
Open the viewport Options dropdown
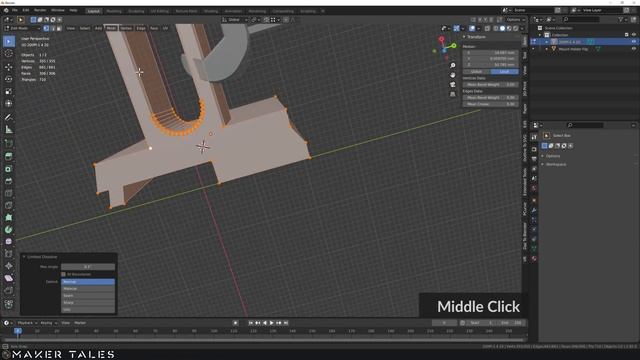point(516,20)
